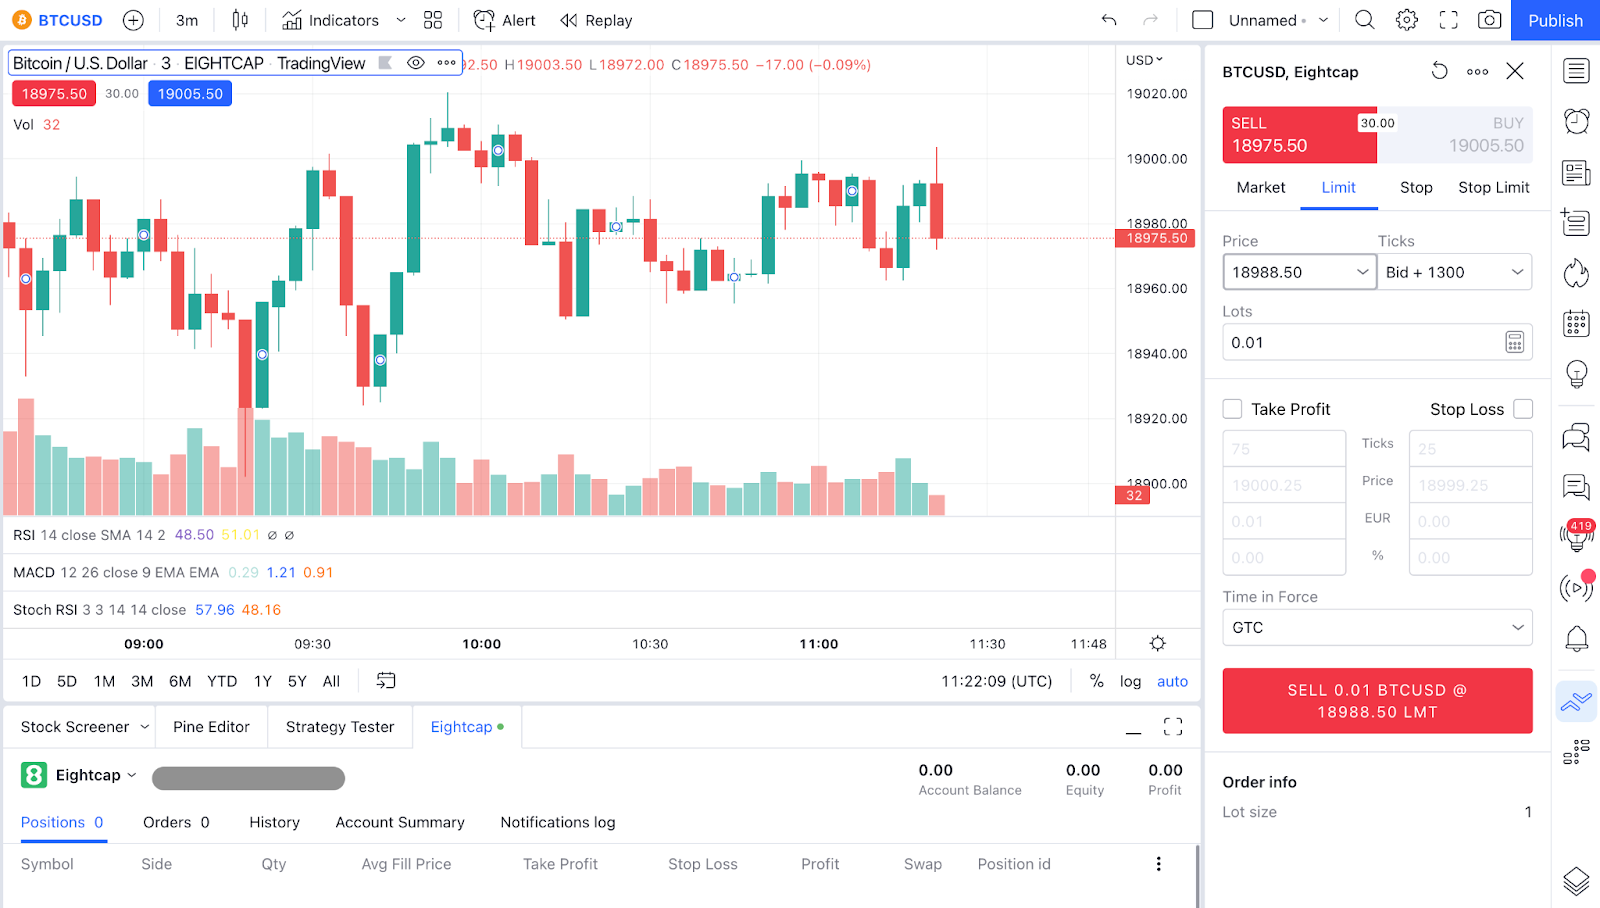
Task: Open the indicators favorites dropdown arrow
Action: tap(401, 20)
